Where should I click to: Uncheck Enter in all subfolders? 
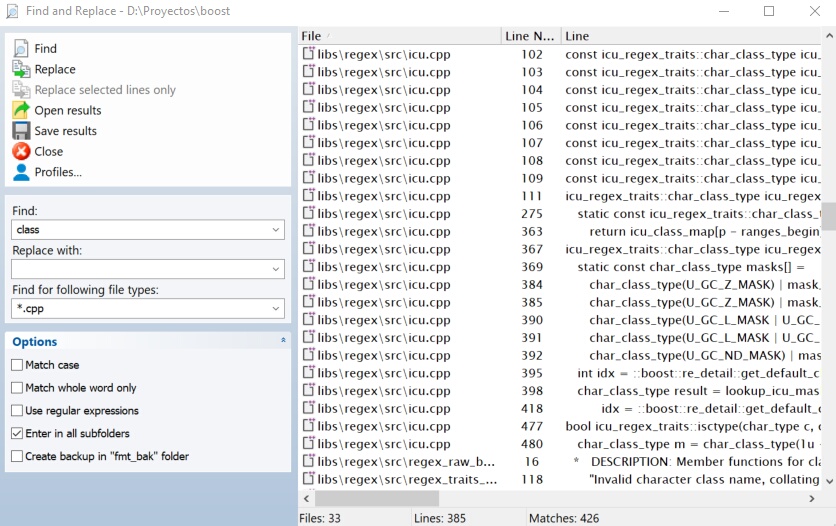[17, 433]
